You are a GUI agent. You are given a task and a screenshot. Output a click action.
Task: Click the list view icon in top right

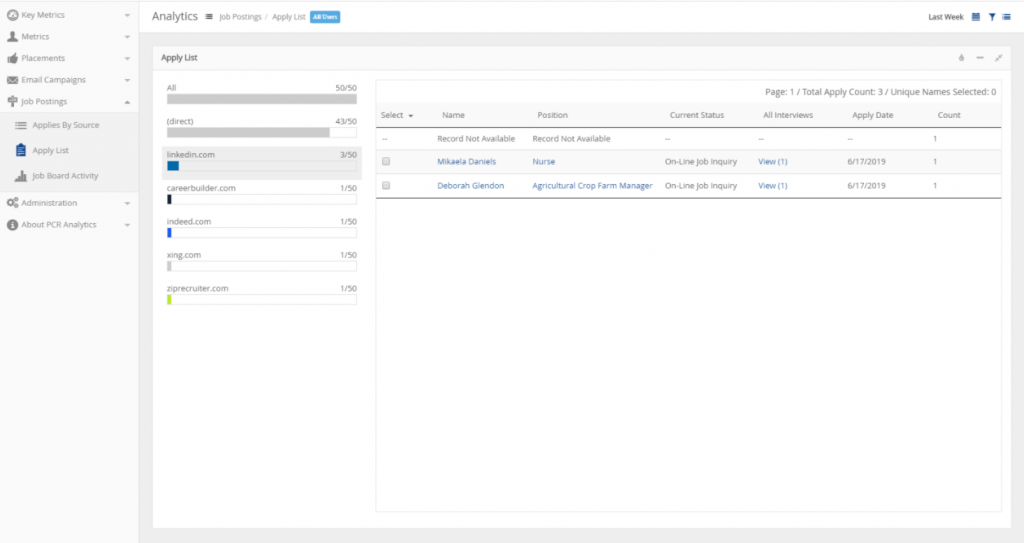(x=1006, y=17)
